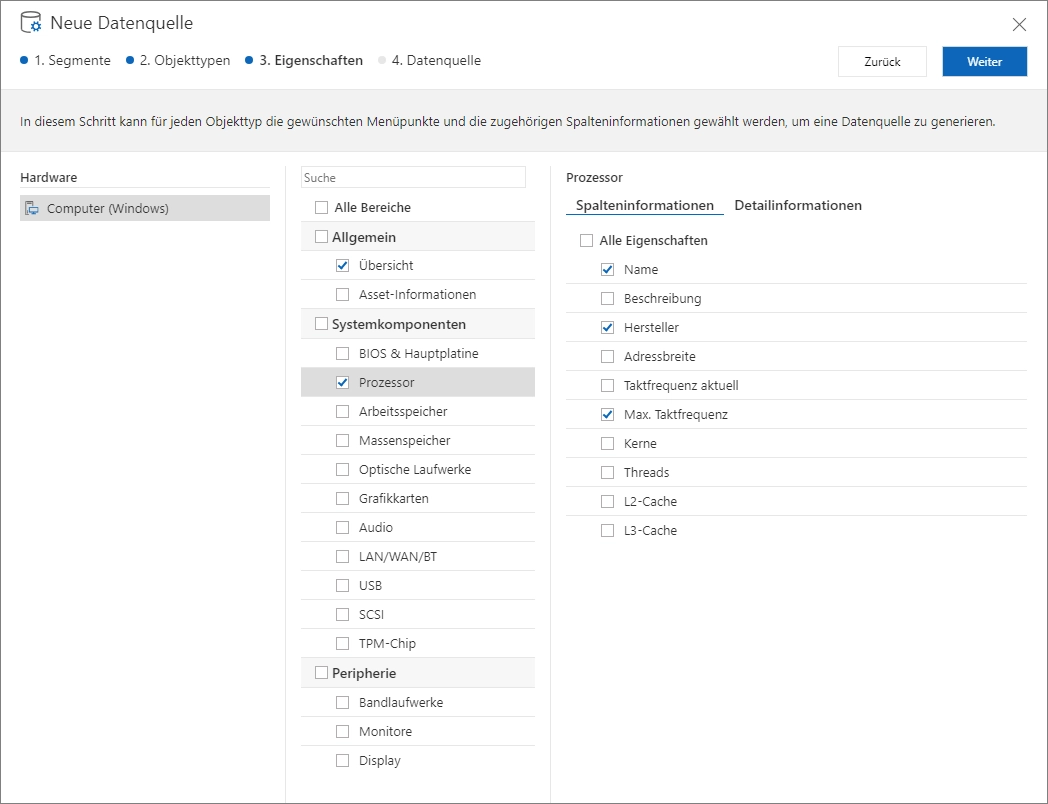Enable the Kerne property checkbox
Image resolution: width=1048 pixels, height=804 pixels.
[x=607, y=444]
